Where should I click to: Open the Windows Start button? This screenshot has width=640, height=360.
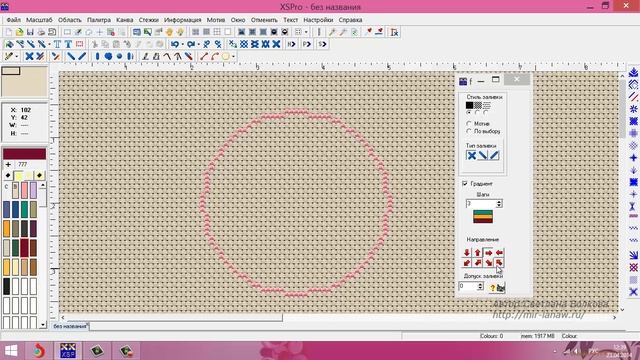click(x=11, y=351)
